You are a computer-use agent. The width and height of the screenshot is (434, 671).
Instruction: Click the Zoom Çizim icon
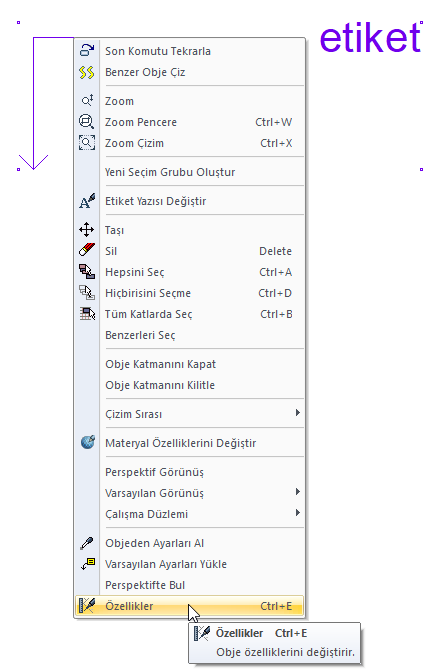click(87, 143)
